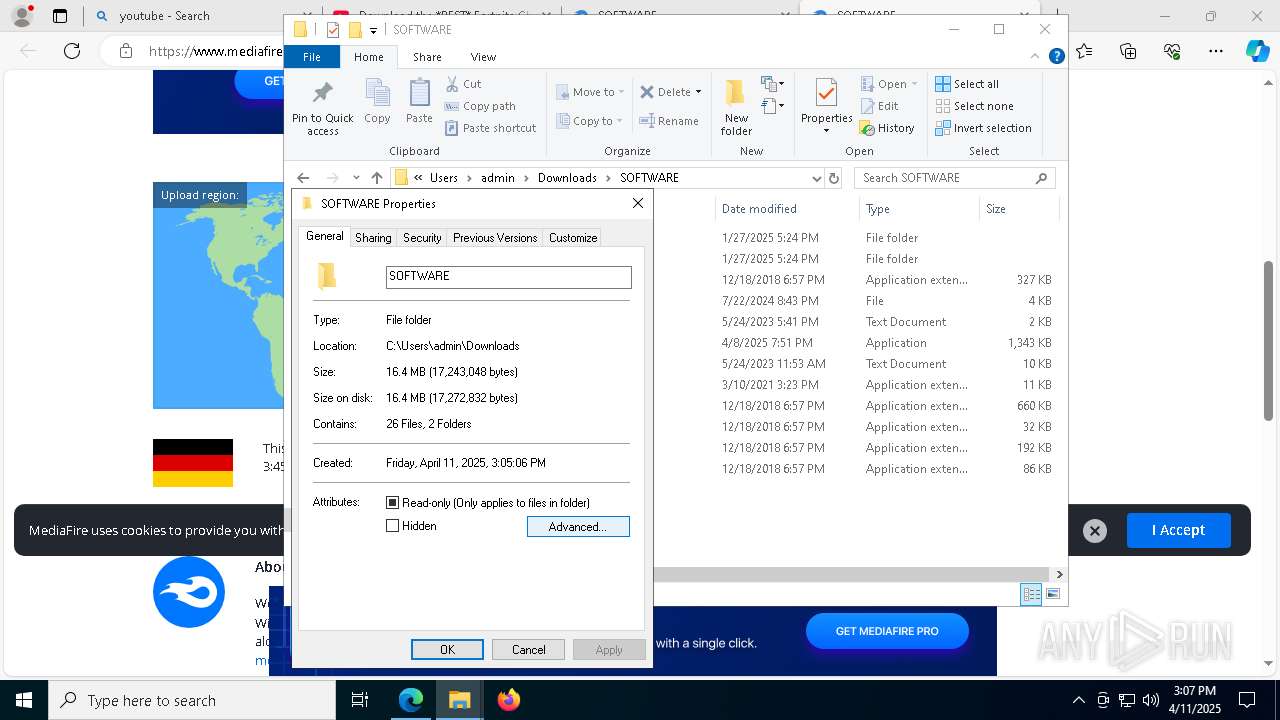Click the Copy ribbon icon
This screenshot has height=720, width=1280.
coord(377,102)
